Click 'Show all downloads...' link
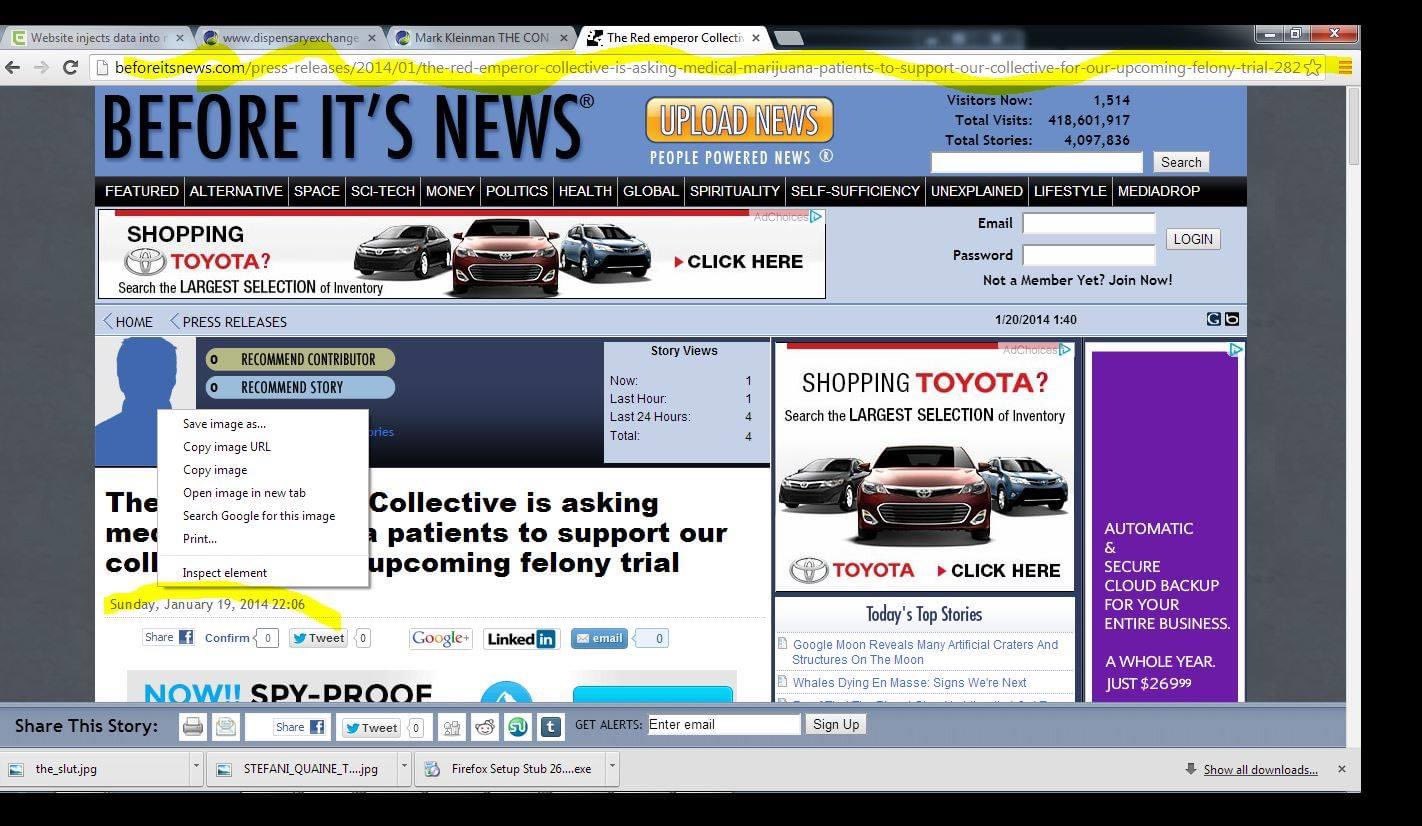Screen dimensions: 1422x826 pyautogui.click(x=1260, y=770)
